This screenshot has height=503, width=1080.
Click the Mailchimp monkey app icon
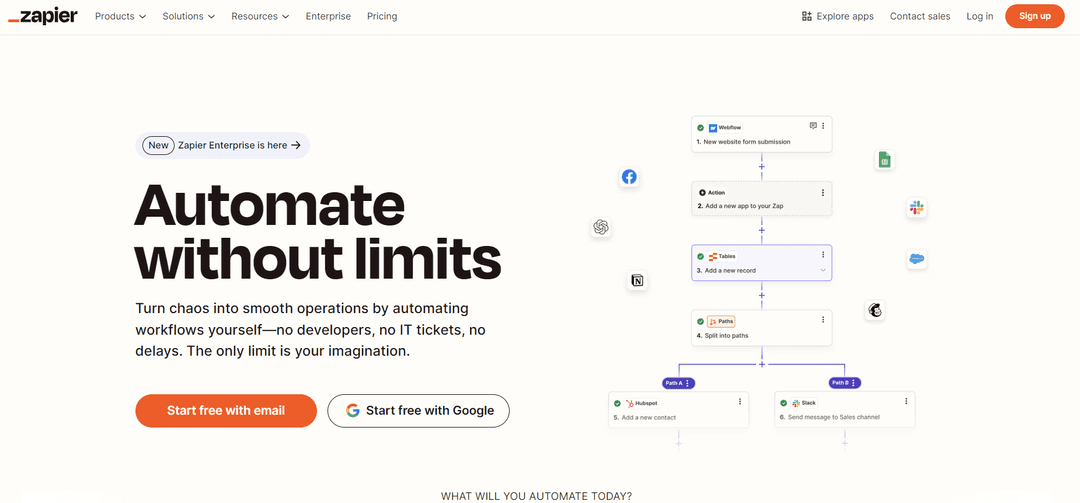point(875,310)
